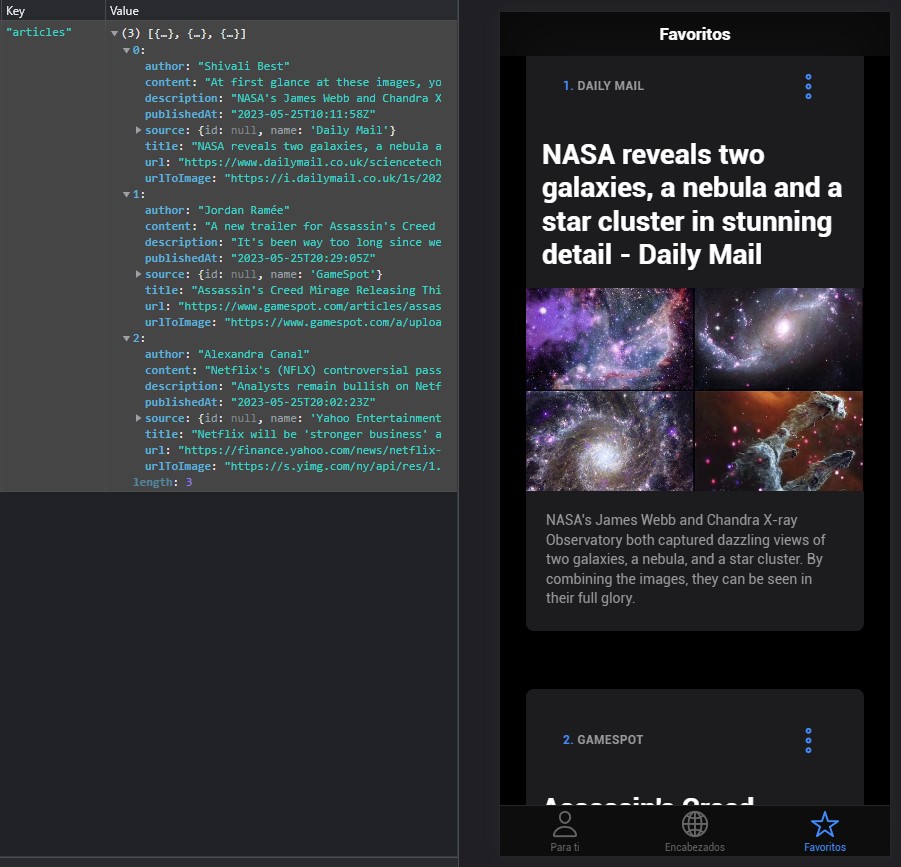Select the title "Assassin's Creed Mirage Releasing" row
901x867 pixels.
(x=293, y=290)
